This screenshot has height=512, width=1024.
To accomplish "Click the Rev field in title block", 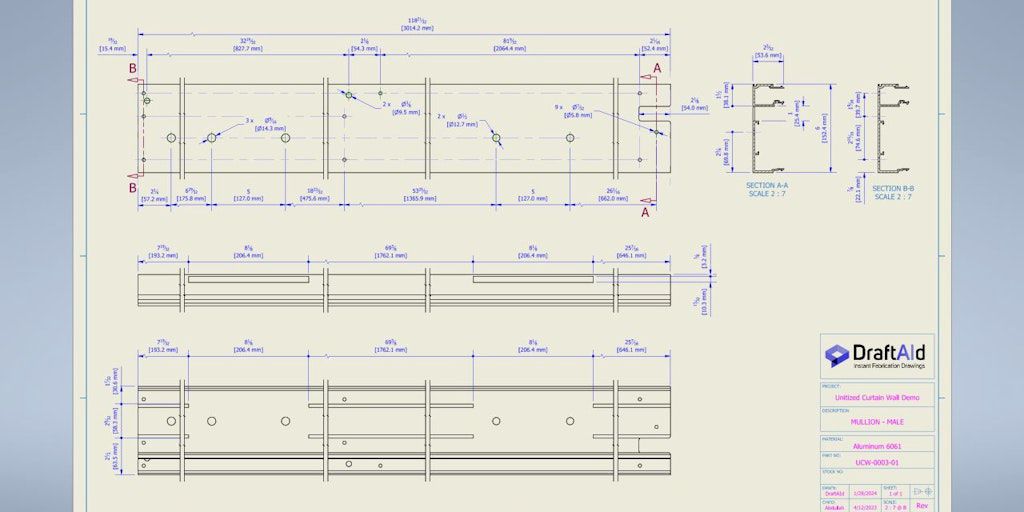I will point(921,505).
